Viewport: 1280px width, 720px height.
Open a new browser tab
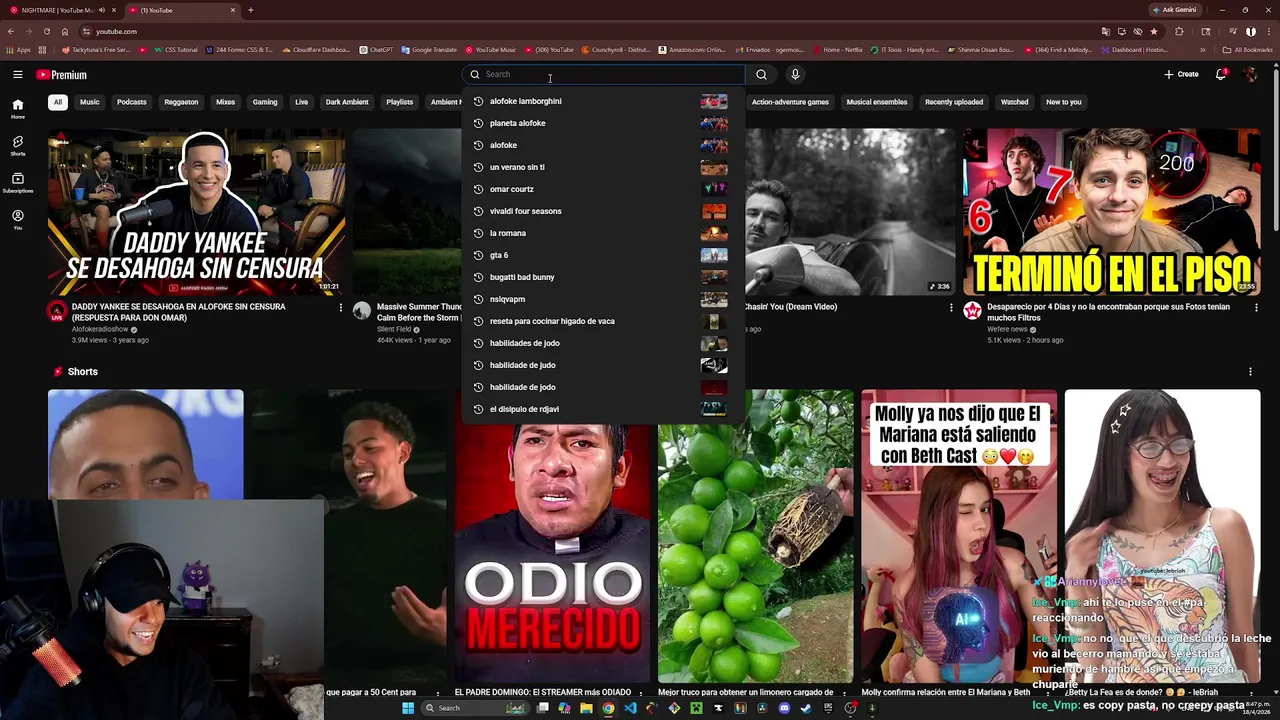pos(250,10)
